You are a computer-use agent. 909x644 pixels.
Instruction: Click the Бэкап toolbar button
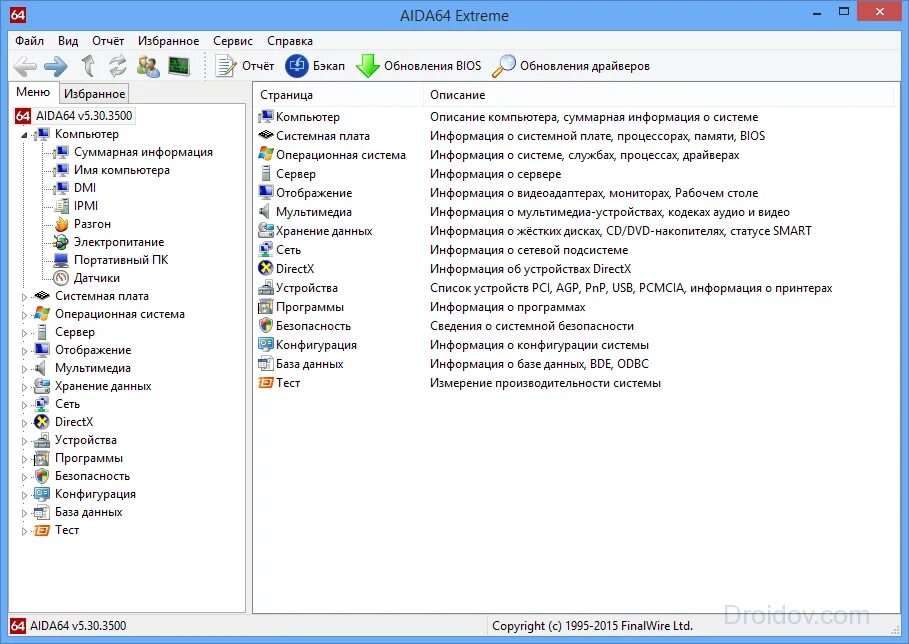pos(315,66)
